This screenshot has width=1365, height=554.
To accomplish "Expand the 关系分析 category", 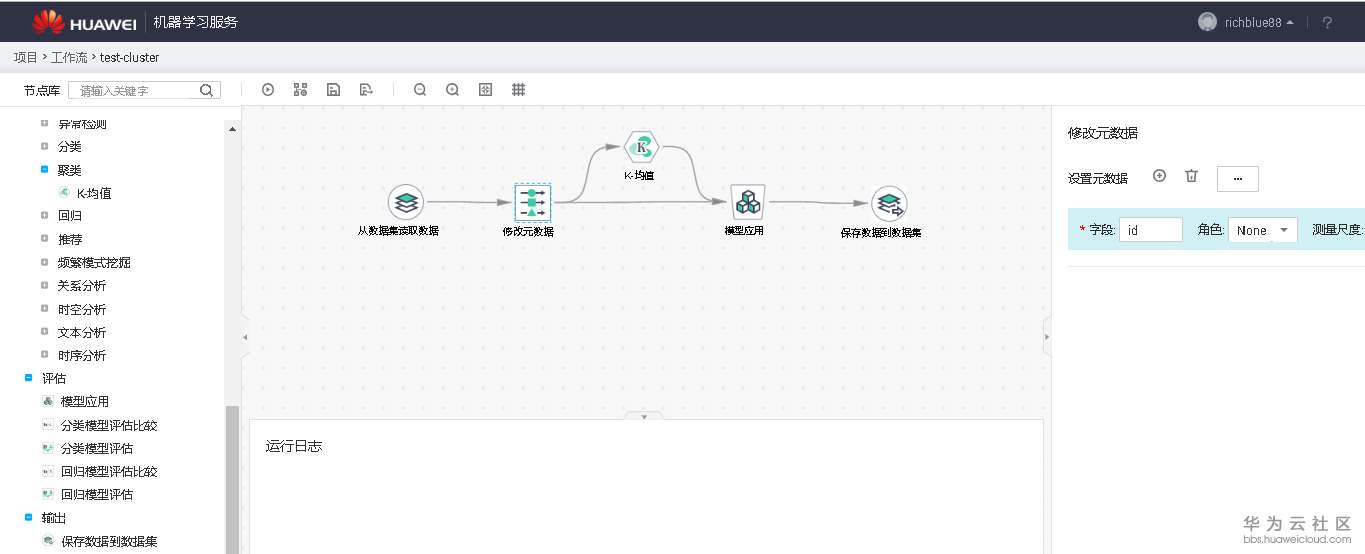I will (x=44, y=285).
